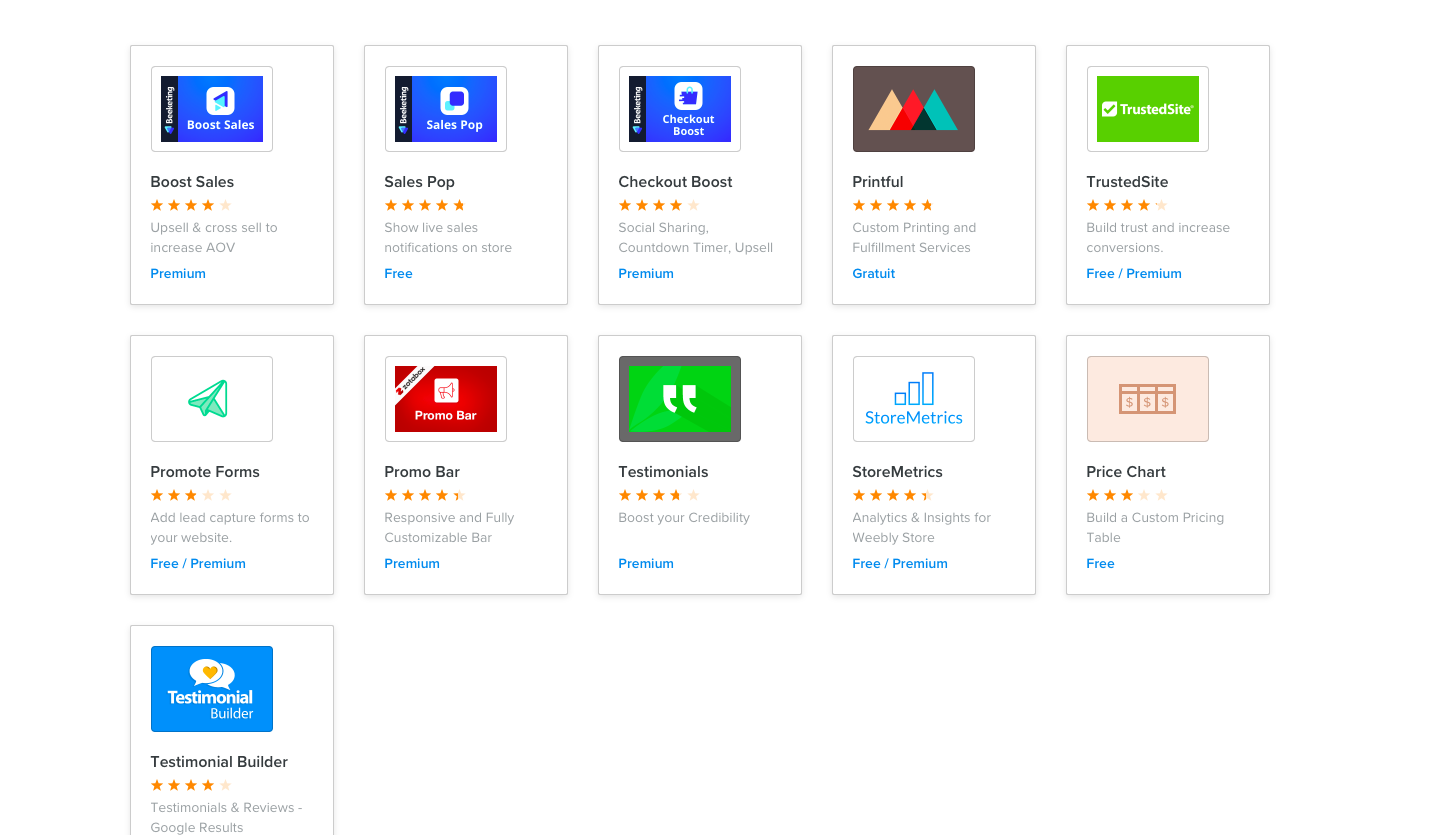This screenshot has width=1437, height=835.
Task: Click the Checkout Boost title
Action: click(x=675, y=182)
